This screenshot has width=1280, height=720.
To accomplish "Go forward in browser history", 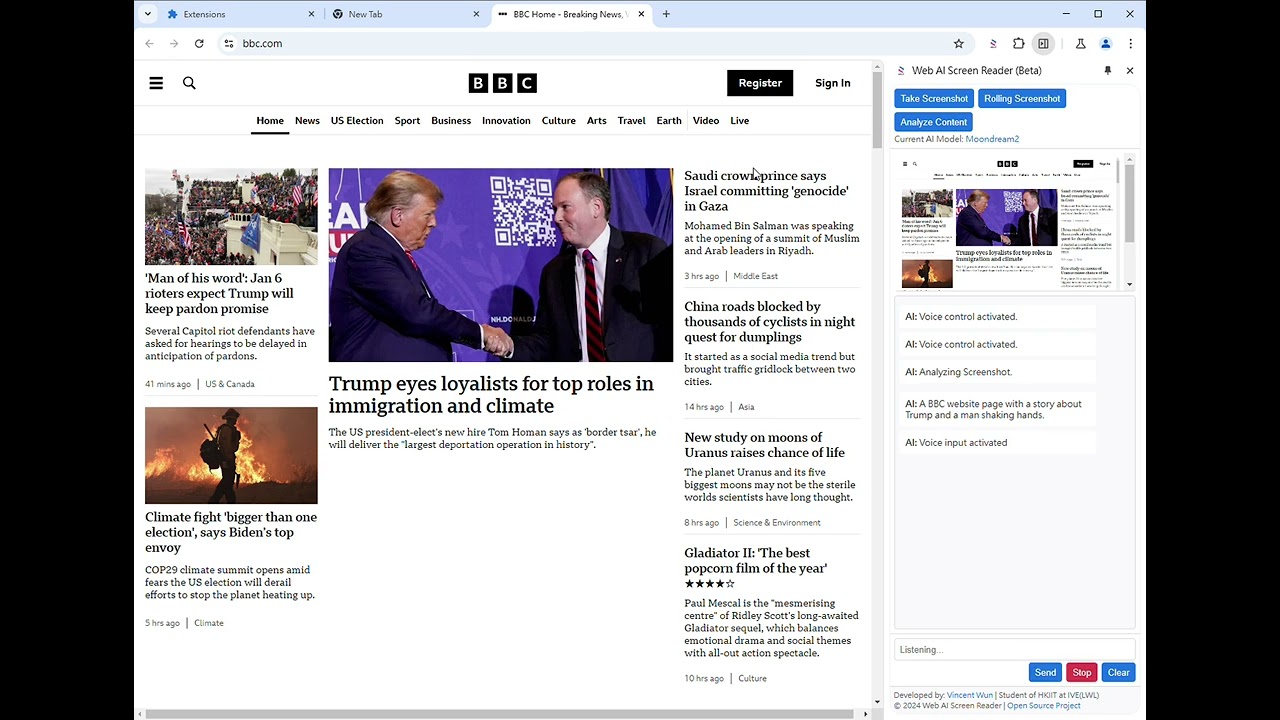I will 174,43.
